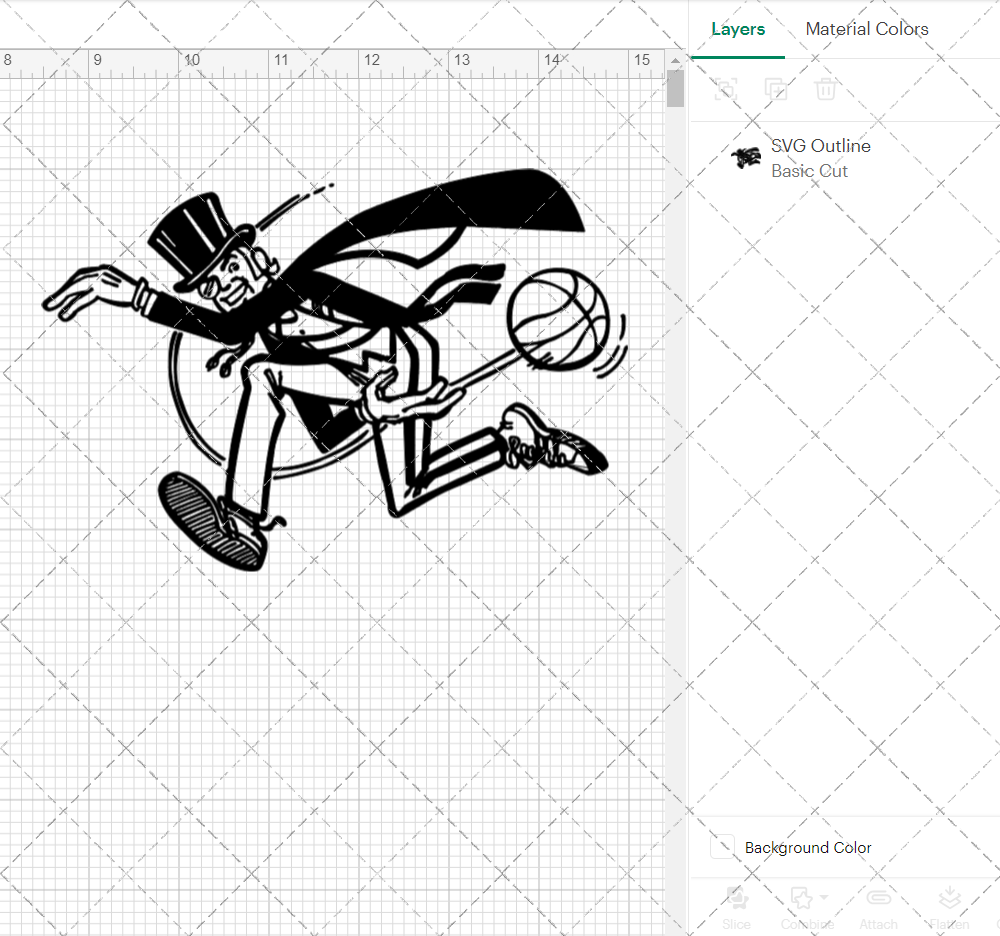Open the Combine menu
This screenshot has height=936, width=1000.
[x=807, y=908]
